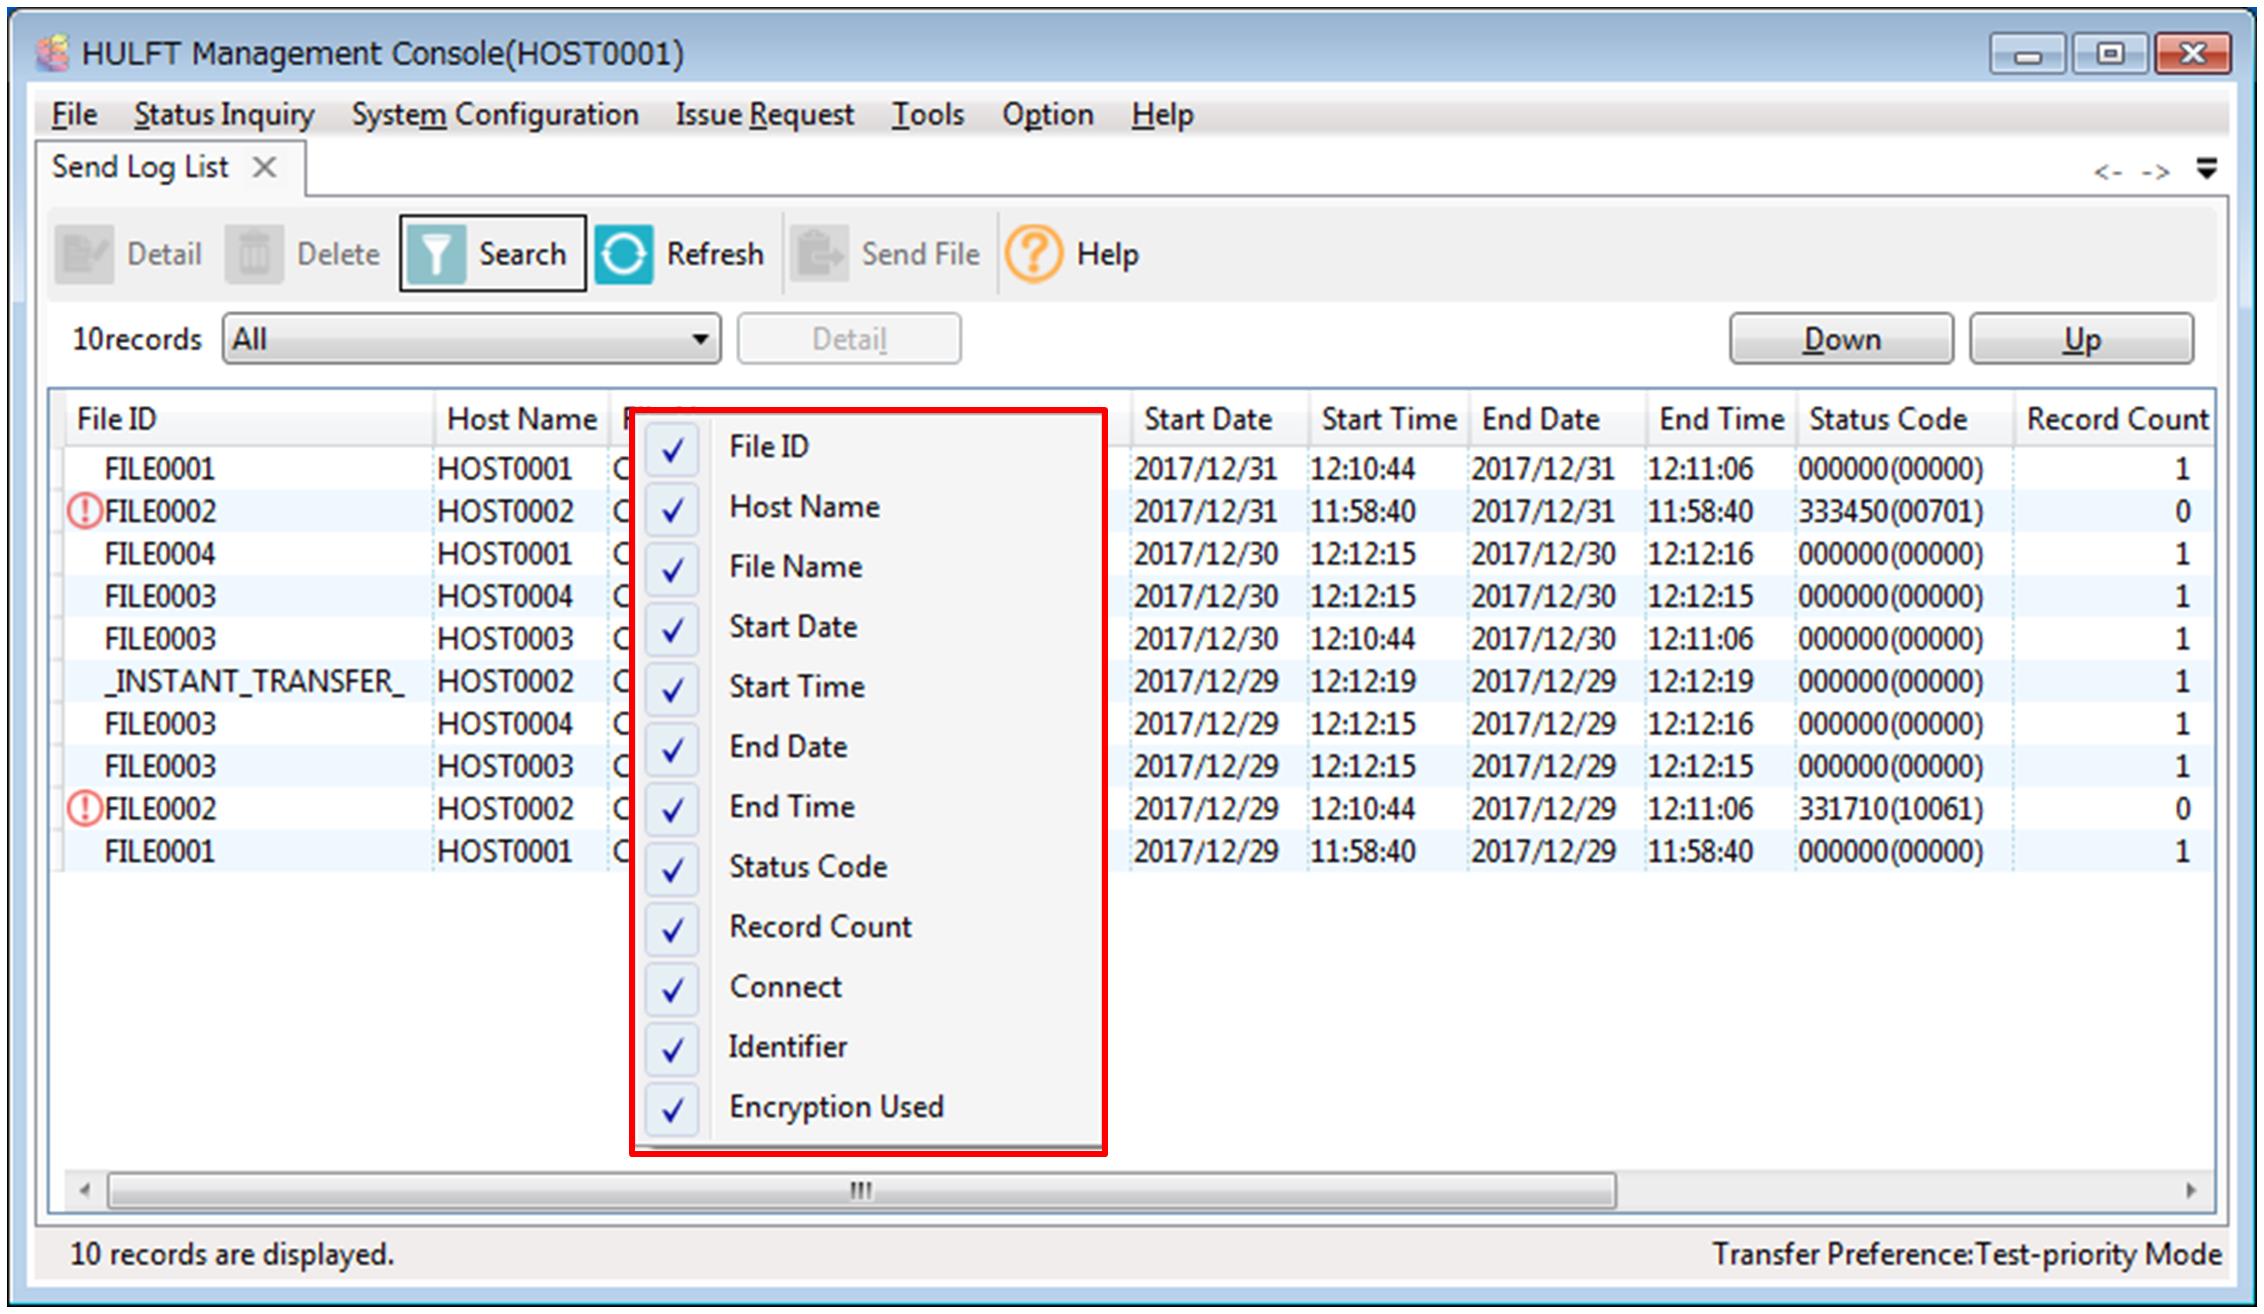This screenshot has height=1314, width=2264.
Task: Click the scrollbar right arrow
Action: pos(2191,1191)
